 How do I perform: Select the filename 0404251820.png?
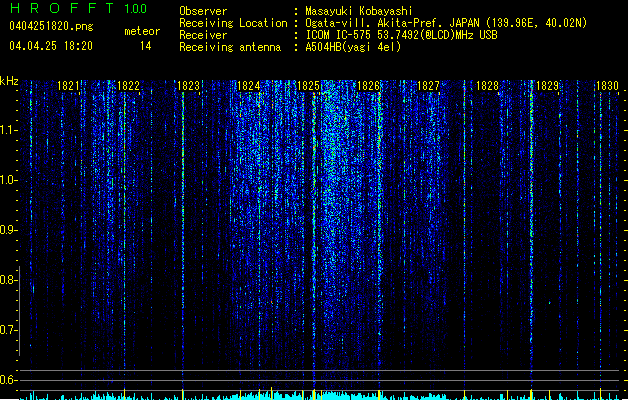click(51, 26)
